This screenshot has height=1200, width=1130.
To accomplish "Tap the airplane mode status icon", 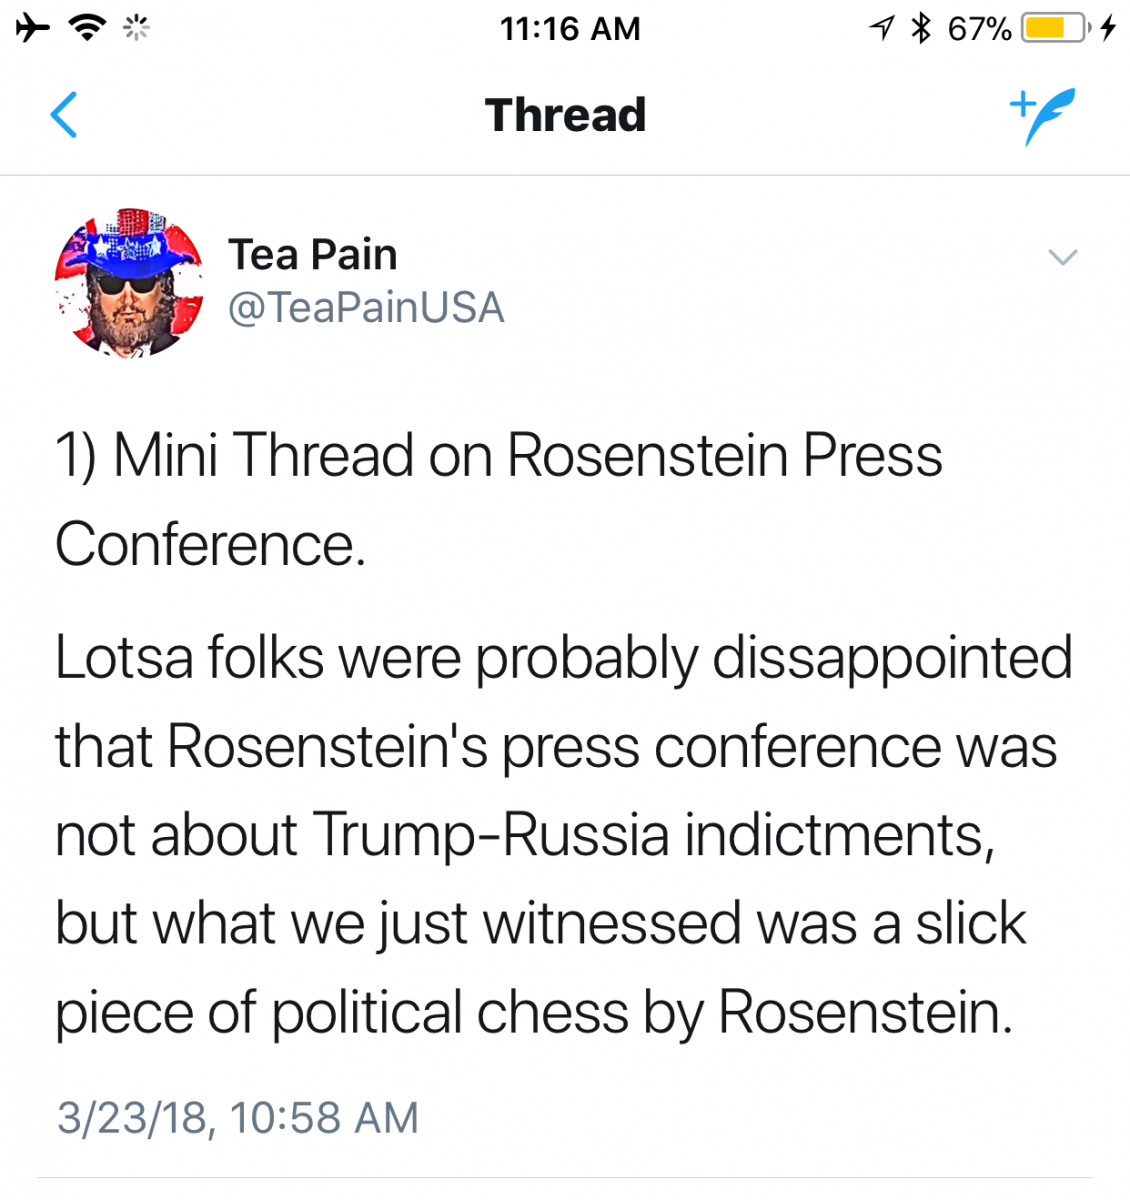I will coord(33,27).
